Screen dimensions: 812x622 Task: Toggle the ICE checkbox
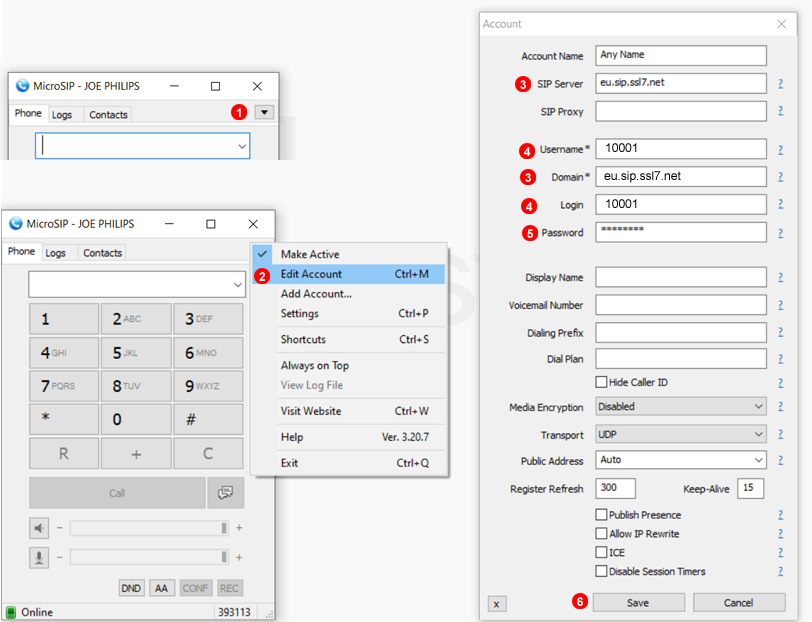[601, 552]
